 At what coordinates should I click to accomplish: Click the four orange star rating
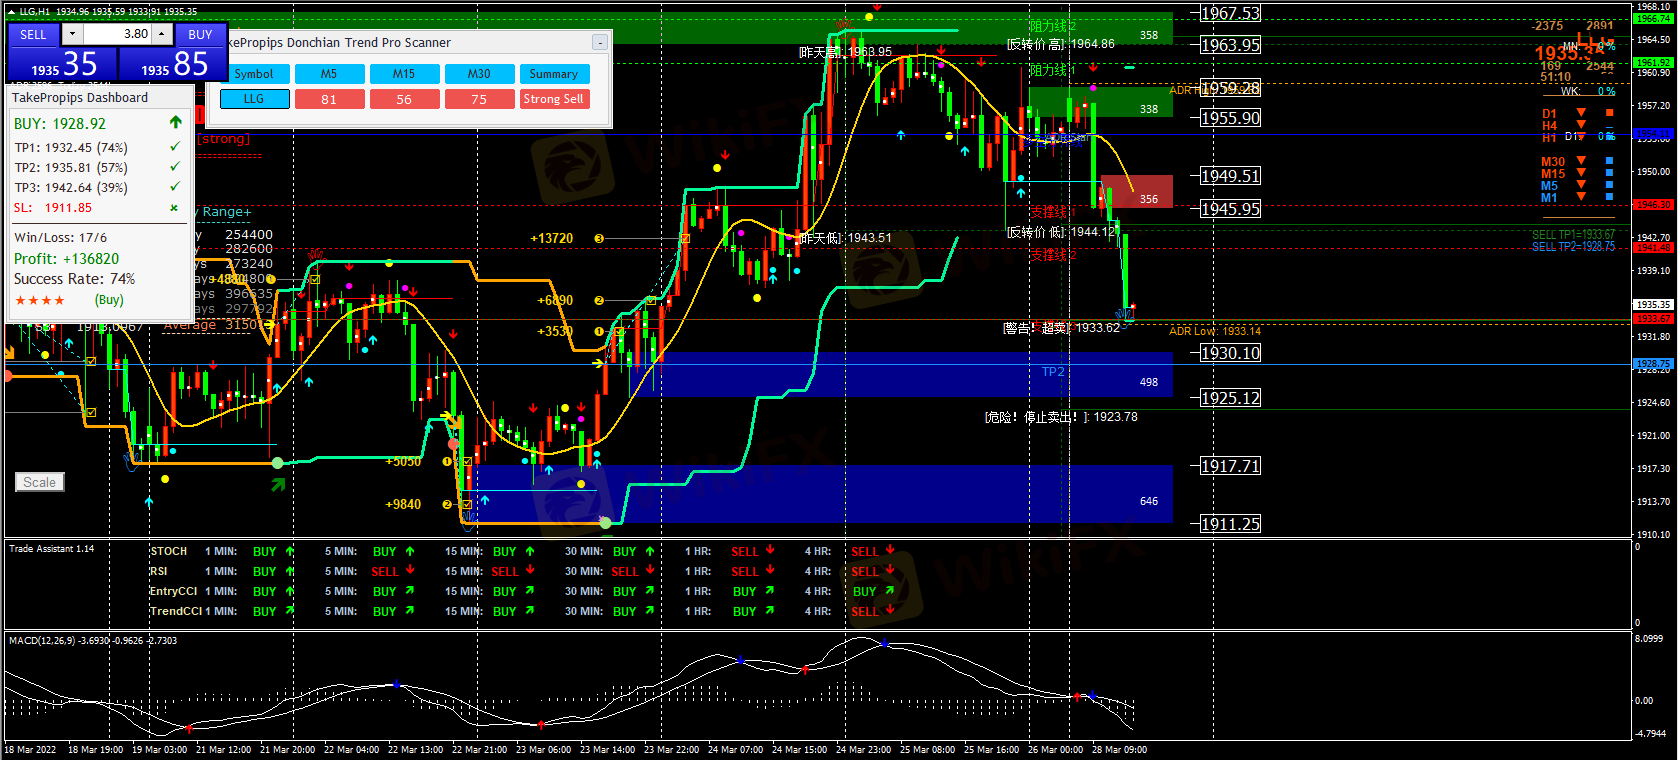40,300
